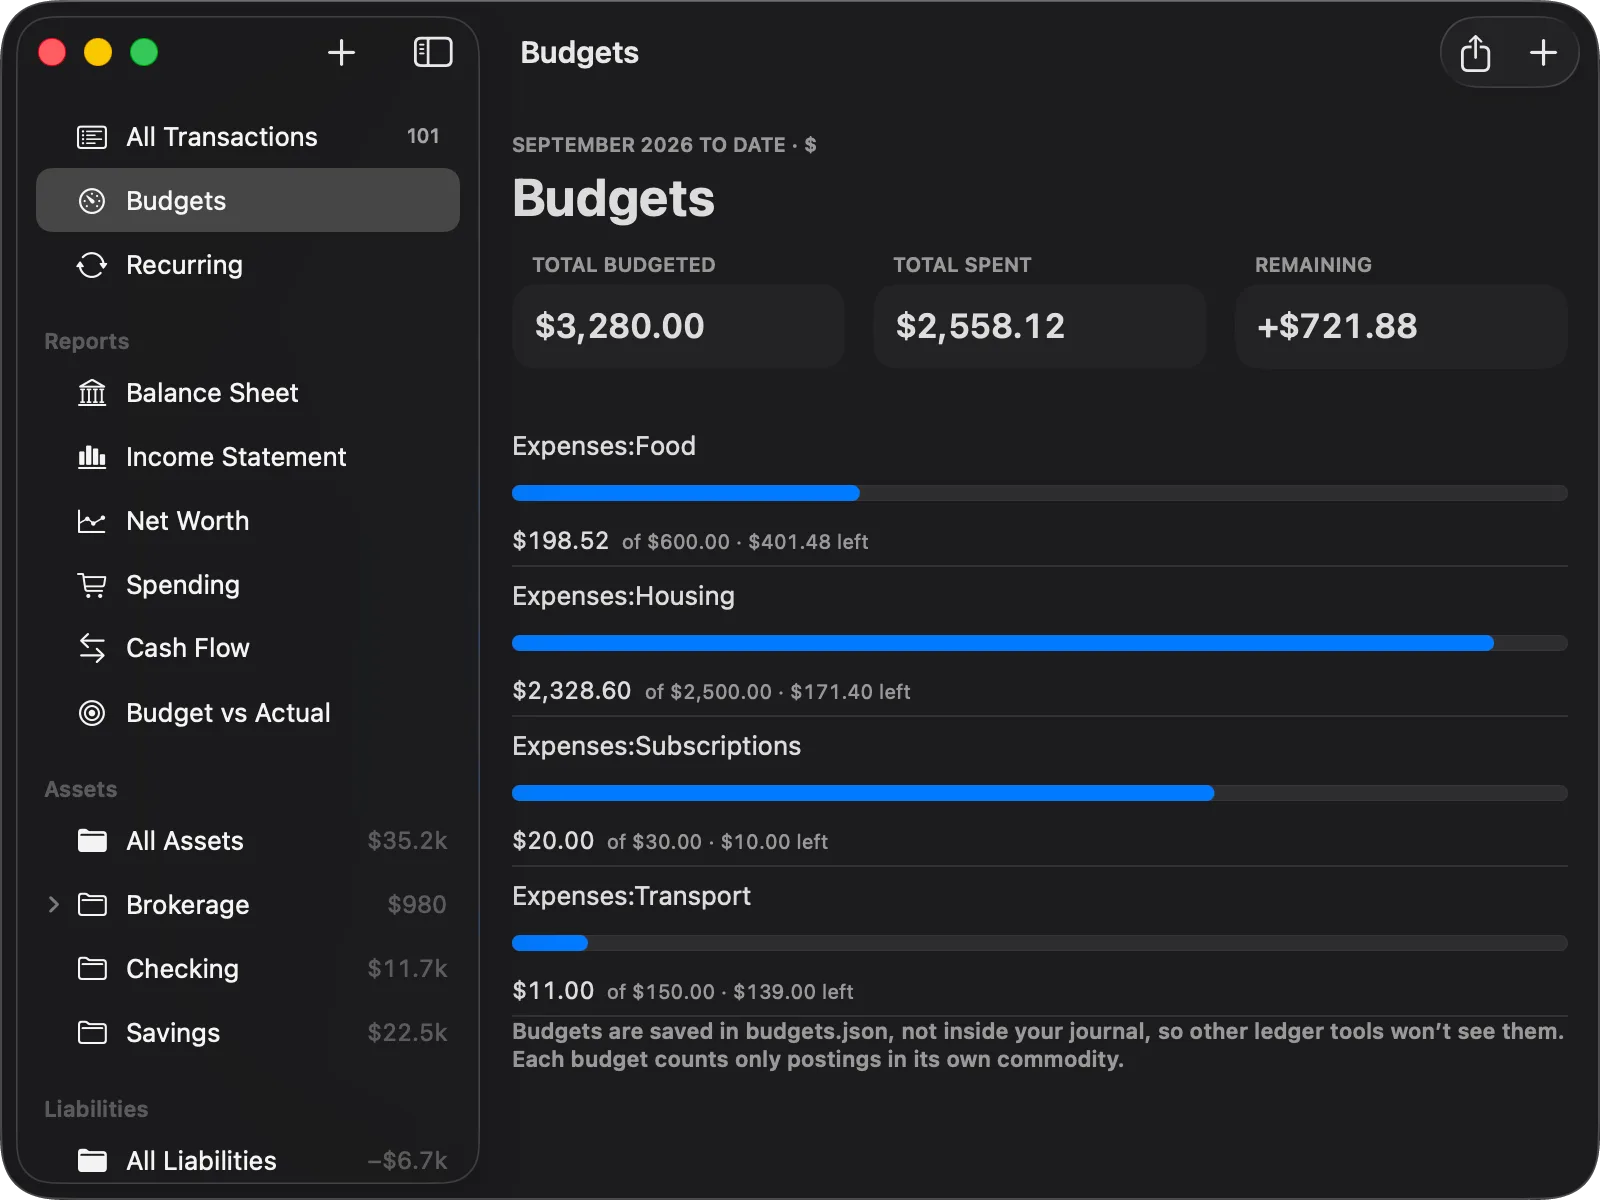Select Recurring in the sidebar
This screenshot has width=1600, height=1200.
pos(248,265)
